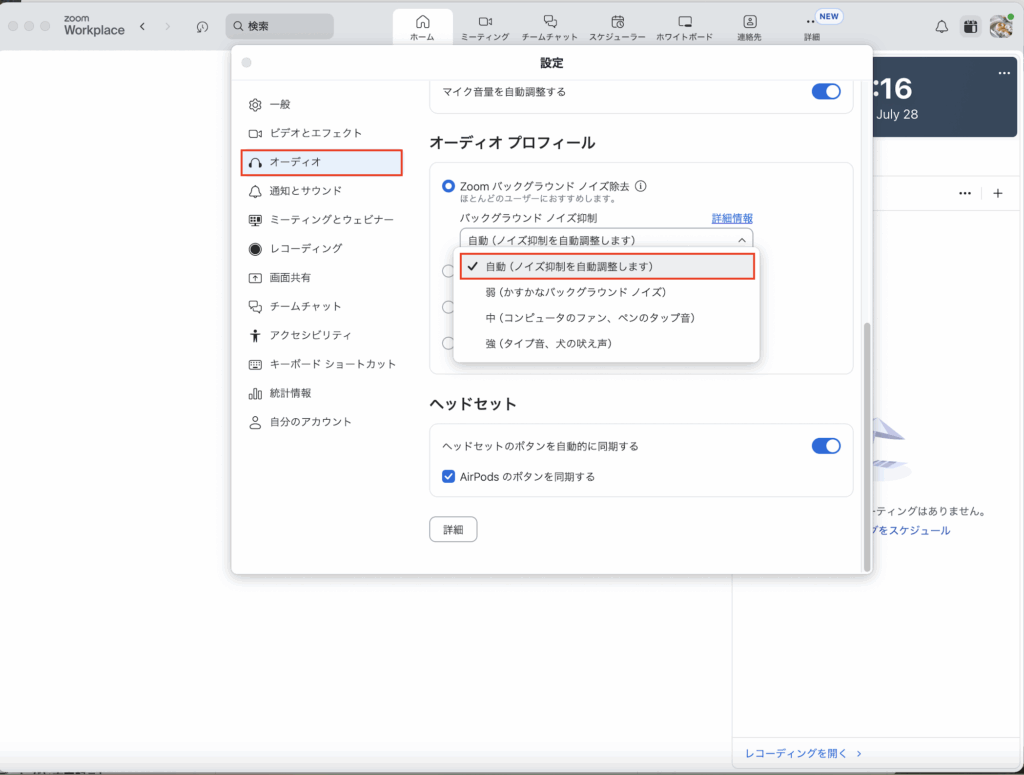
Task: Click the settings panel vertical scrollbar
Action: coord(867,447)
